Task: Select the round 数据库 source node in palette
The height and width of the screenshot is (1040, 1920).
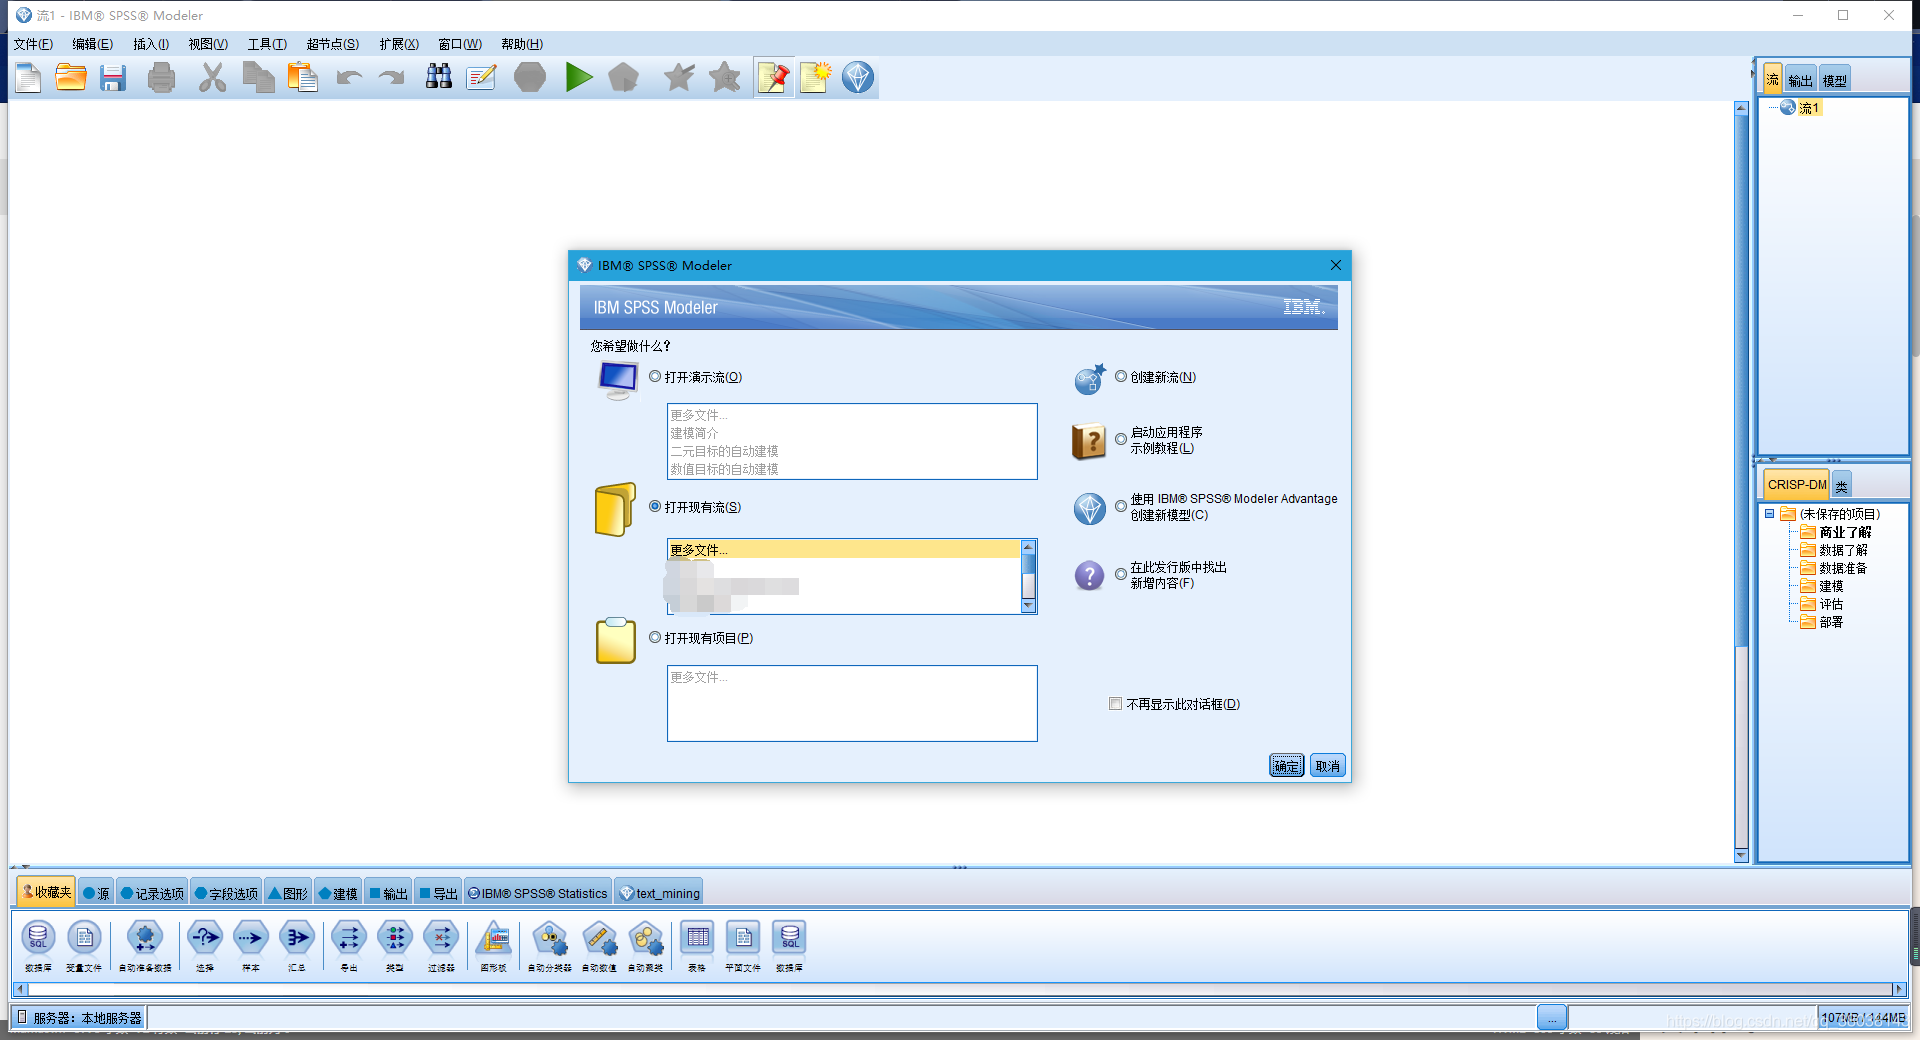Action: 38,938
